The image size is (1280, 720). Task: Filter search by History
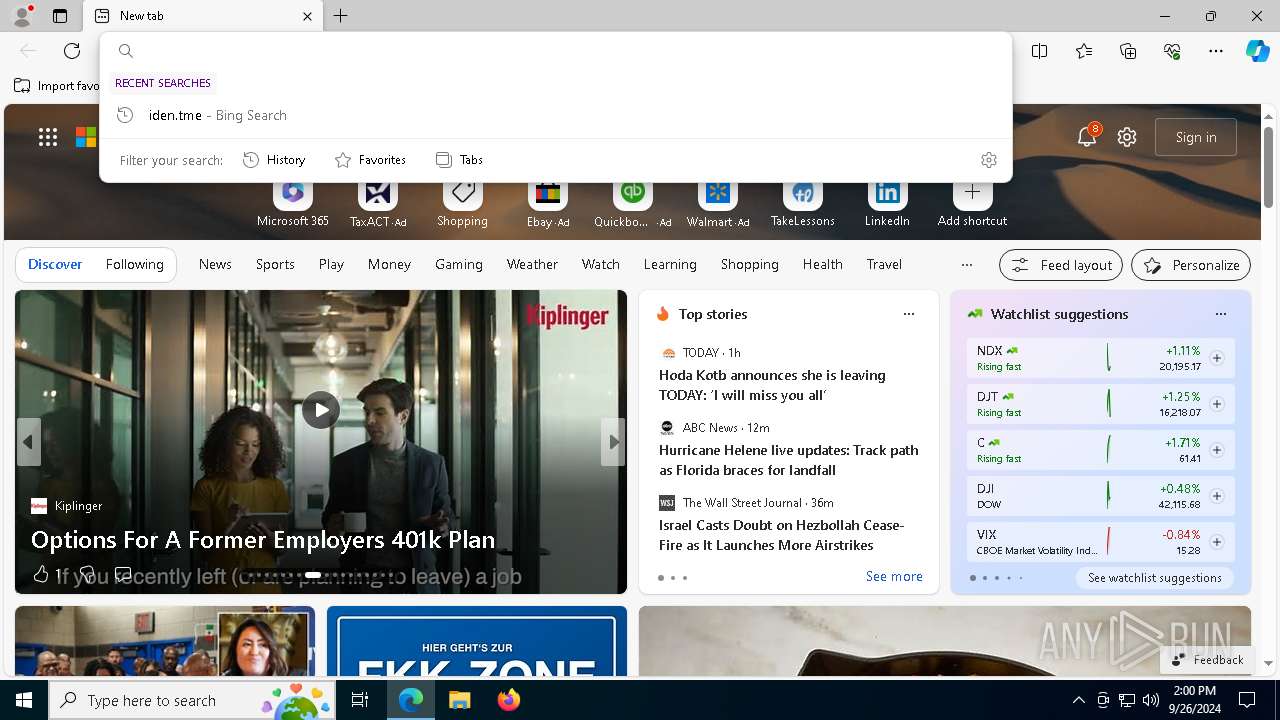274,160
